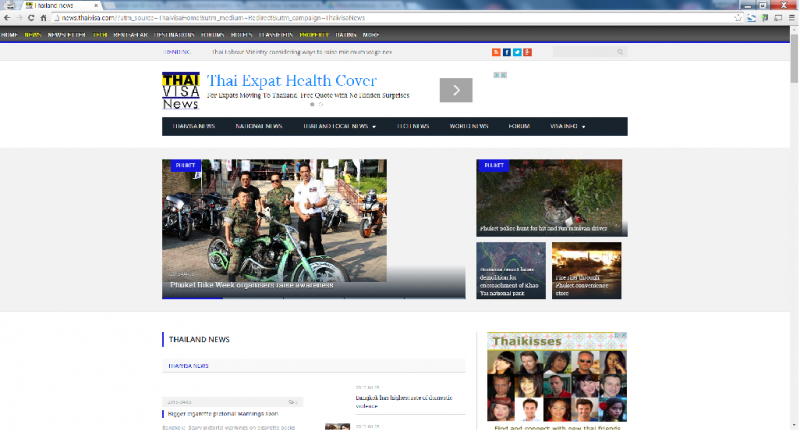Open the Twitter social icon

517,52
